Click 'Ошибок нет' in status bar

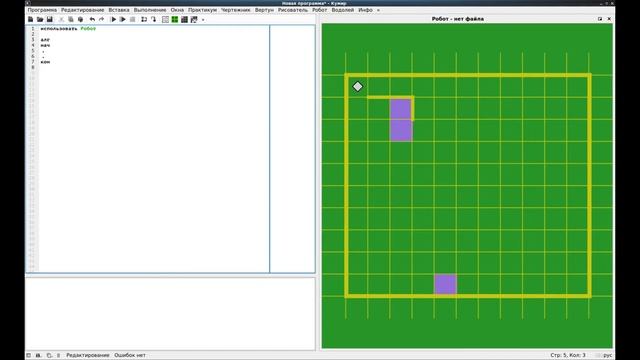130,355
